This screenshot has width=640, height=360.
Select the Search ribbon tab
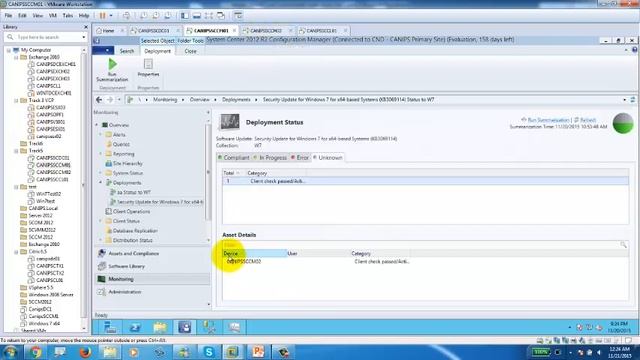point(127,51)
